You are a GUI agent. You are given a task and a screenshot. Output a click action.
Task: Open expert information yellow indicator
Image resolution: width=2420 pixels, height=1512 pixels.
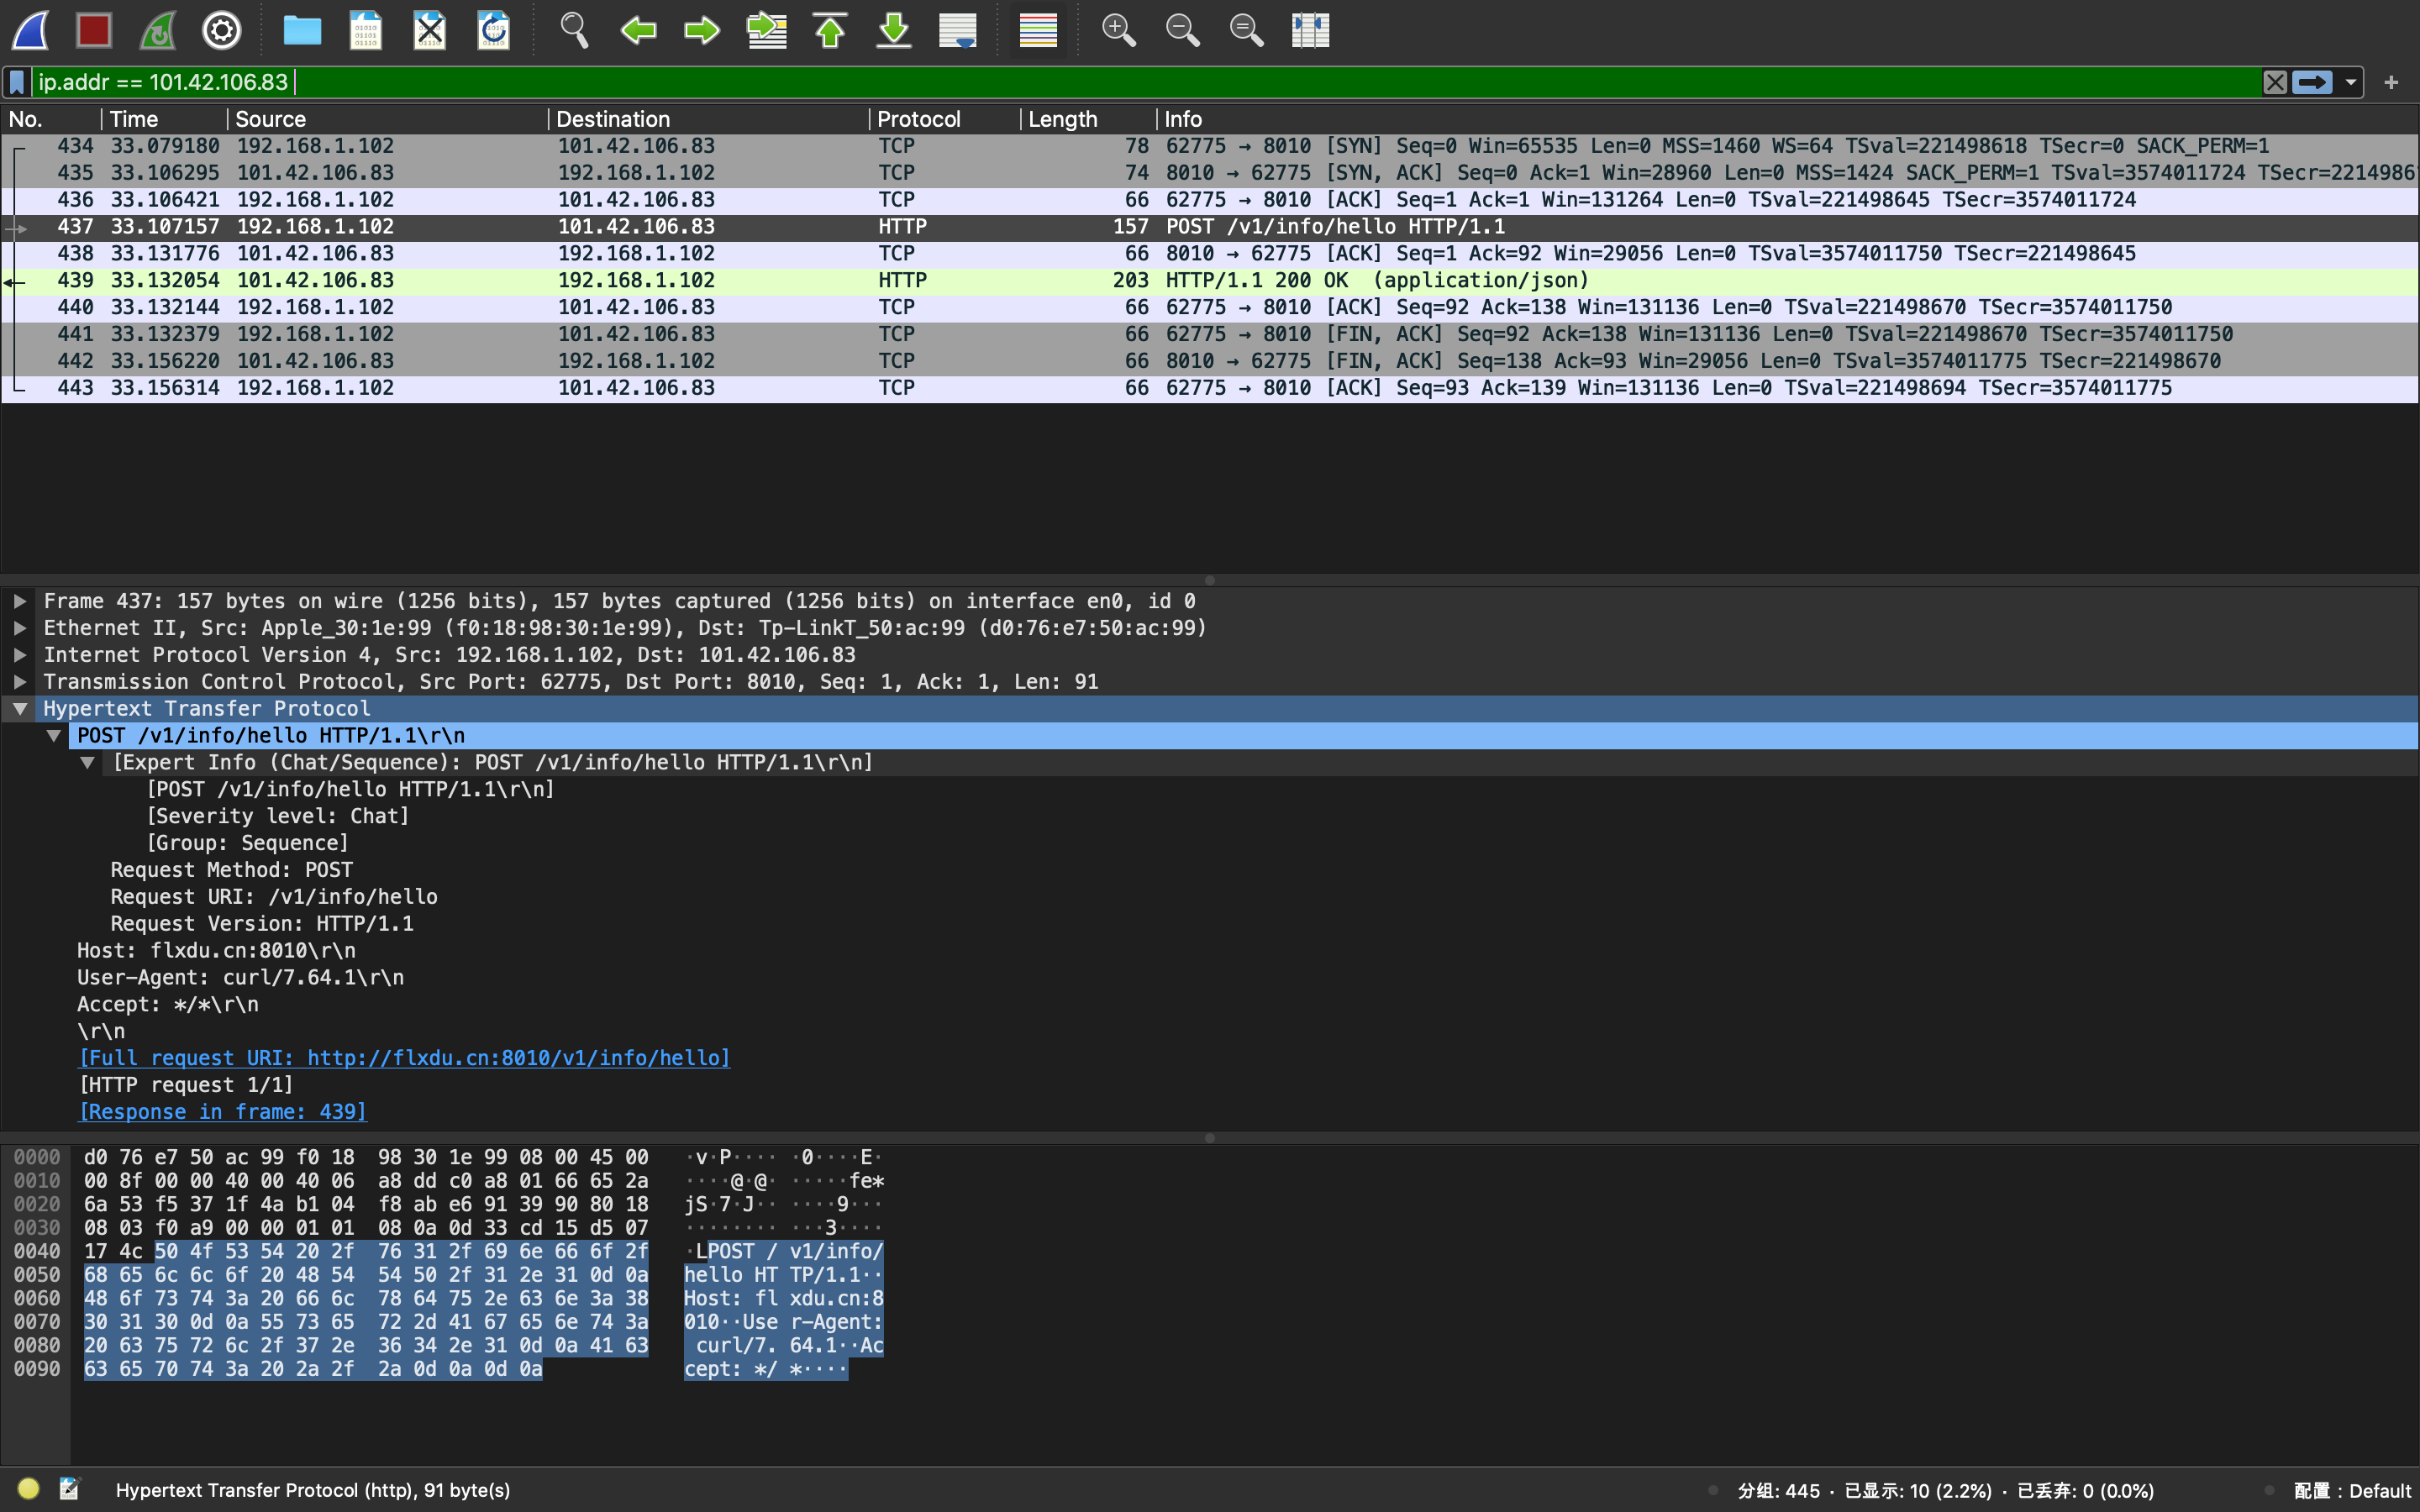(x=28, y=1489)
